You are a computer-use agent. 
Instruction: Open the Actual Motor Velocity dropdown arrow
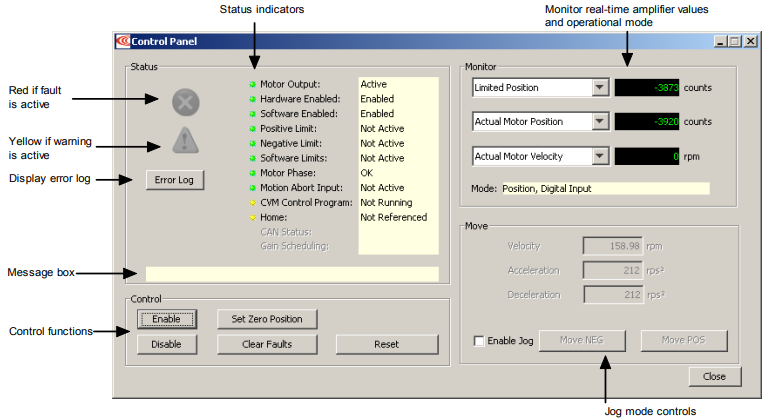click(x=600, y=156)
